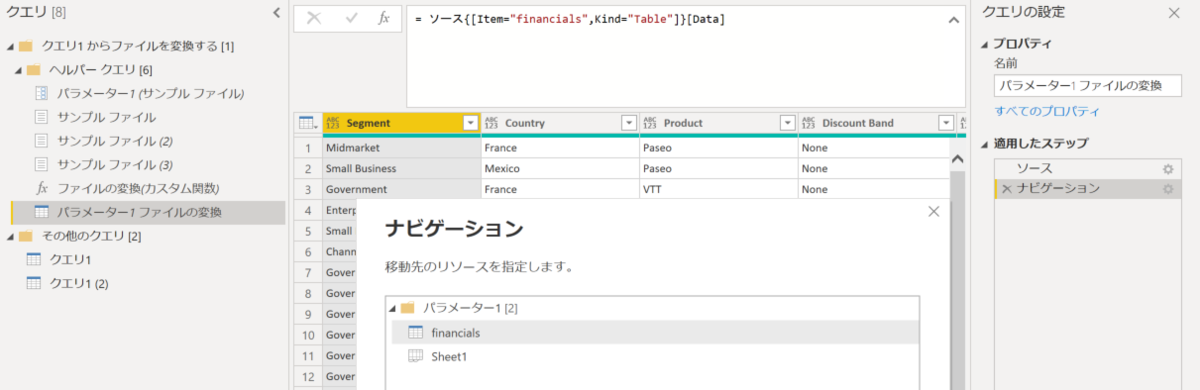Click Mexico cell in row 2
This screenshot has height=390, width=1200.
[560, 168]
